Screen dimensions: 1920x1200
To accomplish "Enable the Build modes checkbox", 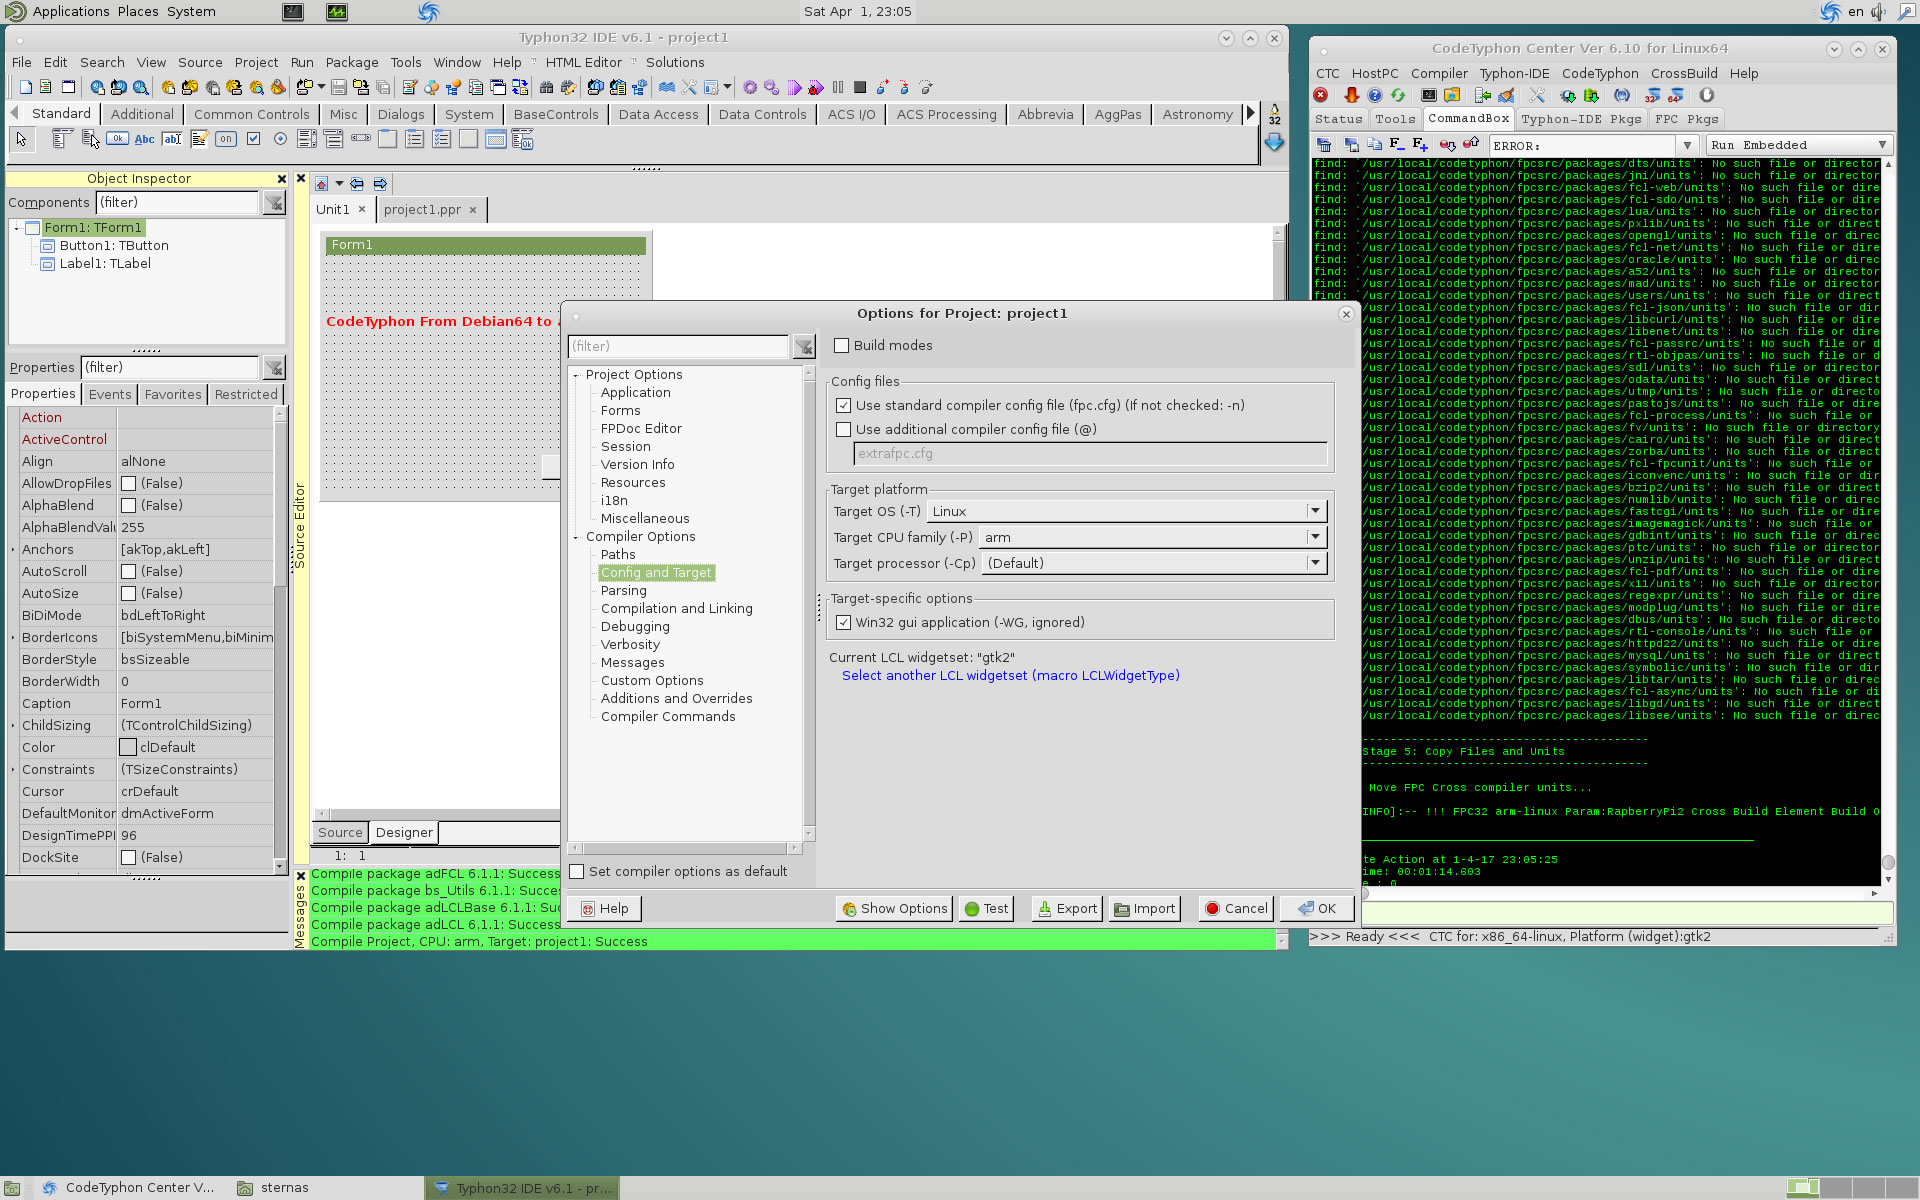I will click(x=842, y=345).
